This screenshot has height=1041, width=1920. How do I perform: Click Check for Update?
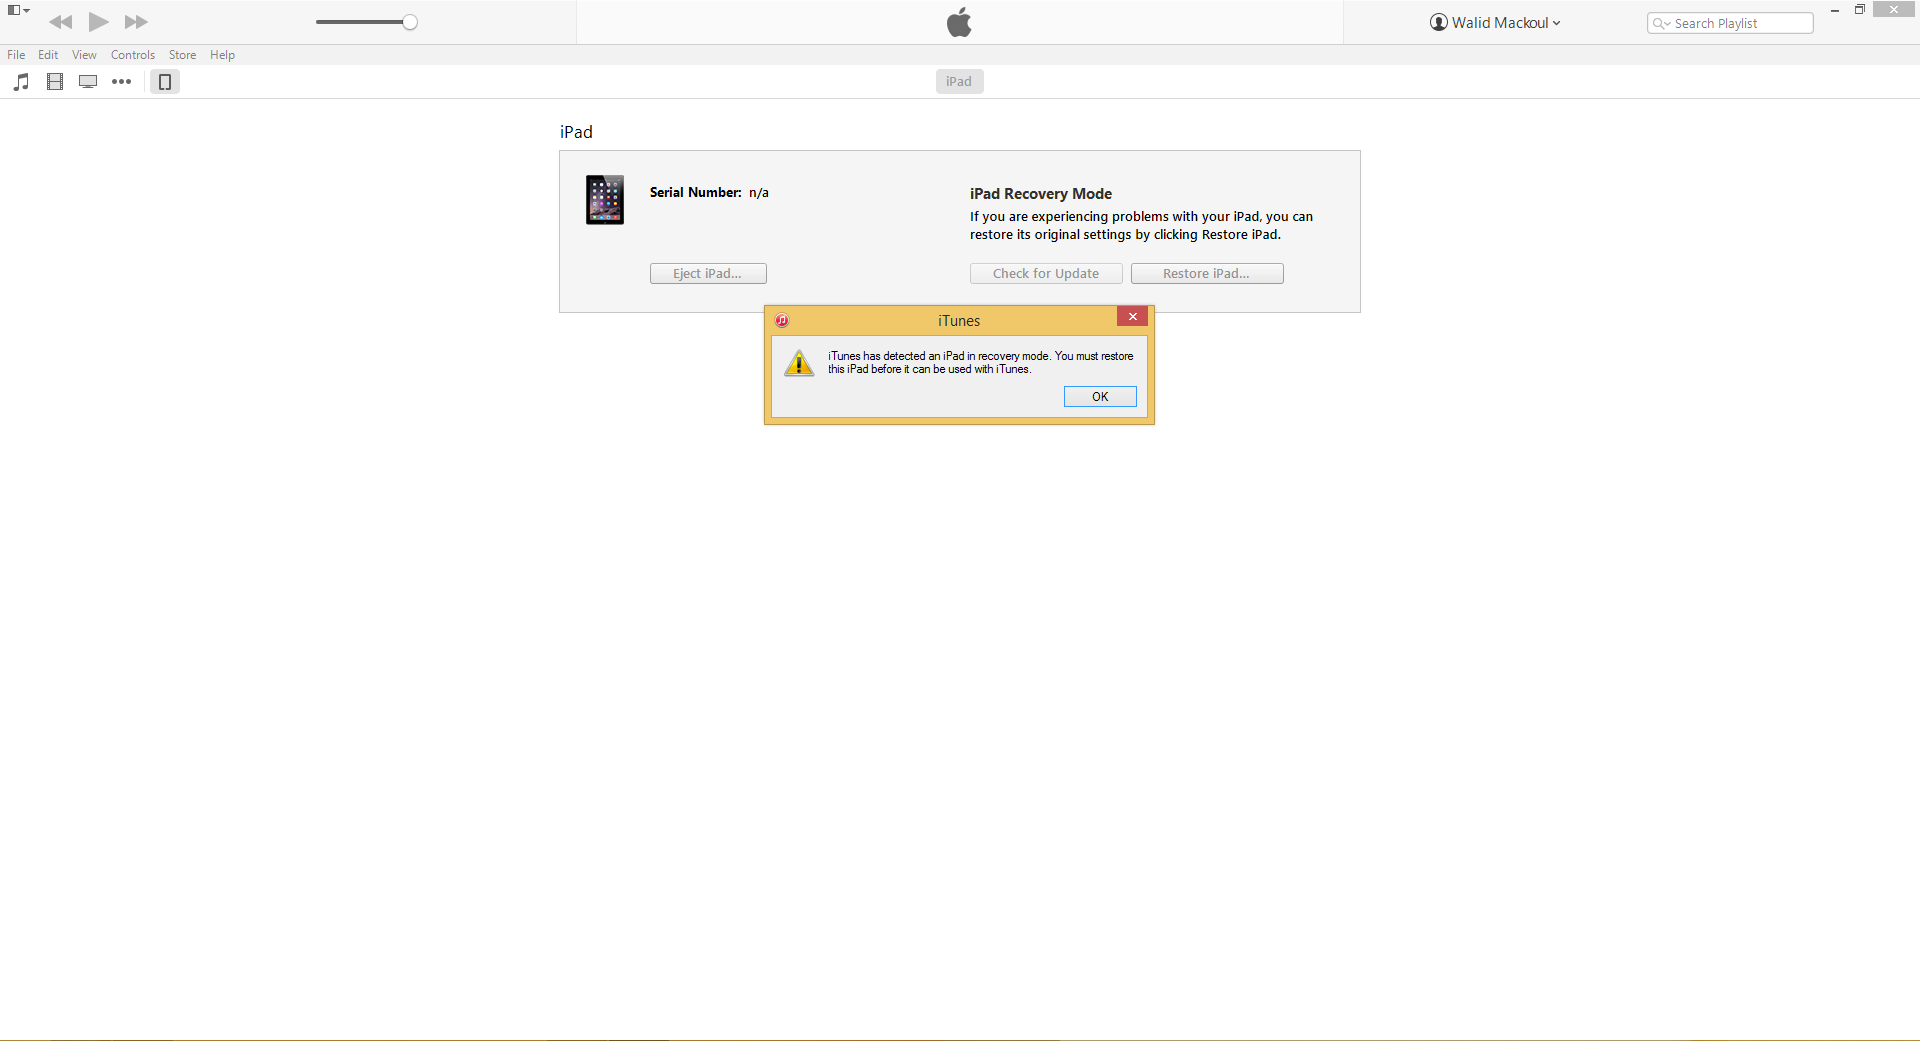(x=1046, y=274)
